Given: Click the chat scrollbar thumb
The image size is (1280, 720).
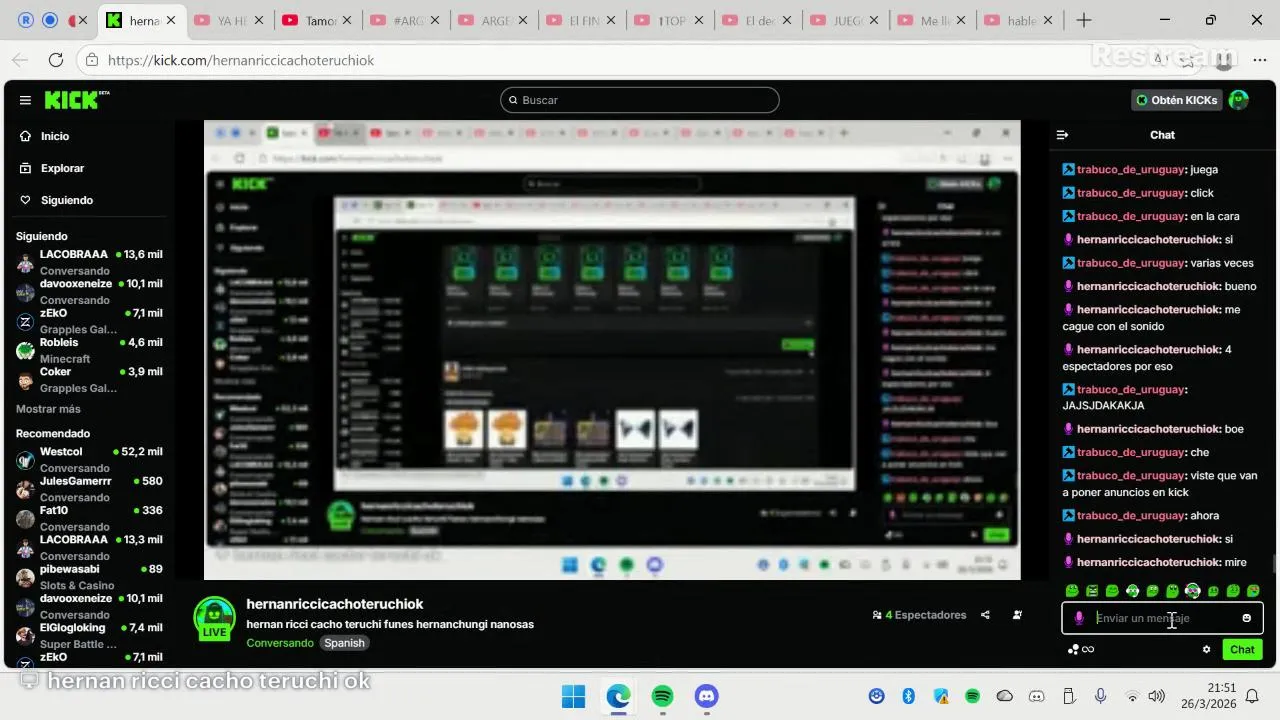Looking at the screenshot, I should coord(1274,563).
